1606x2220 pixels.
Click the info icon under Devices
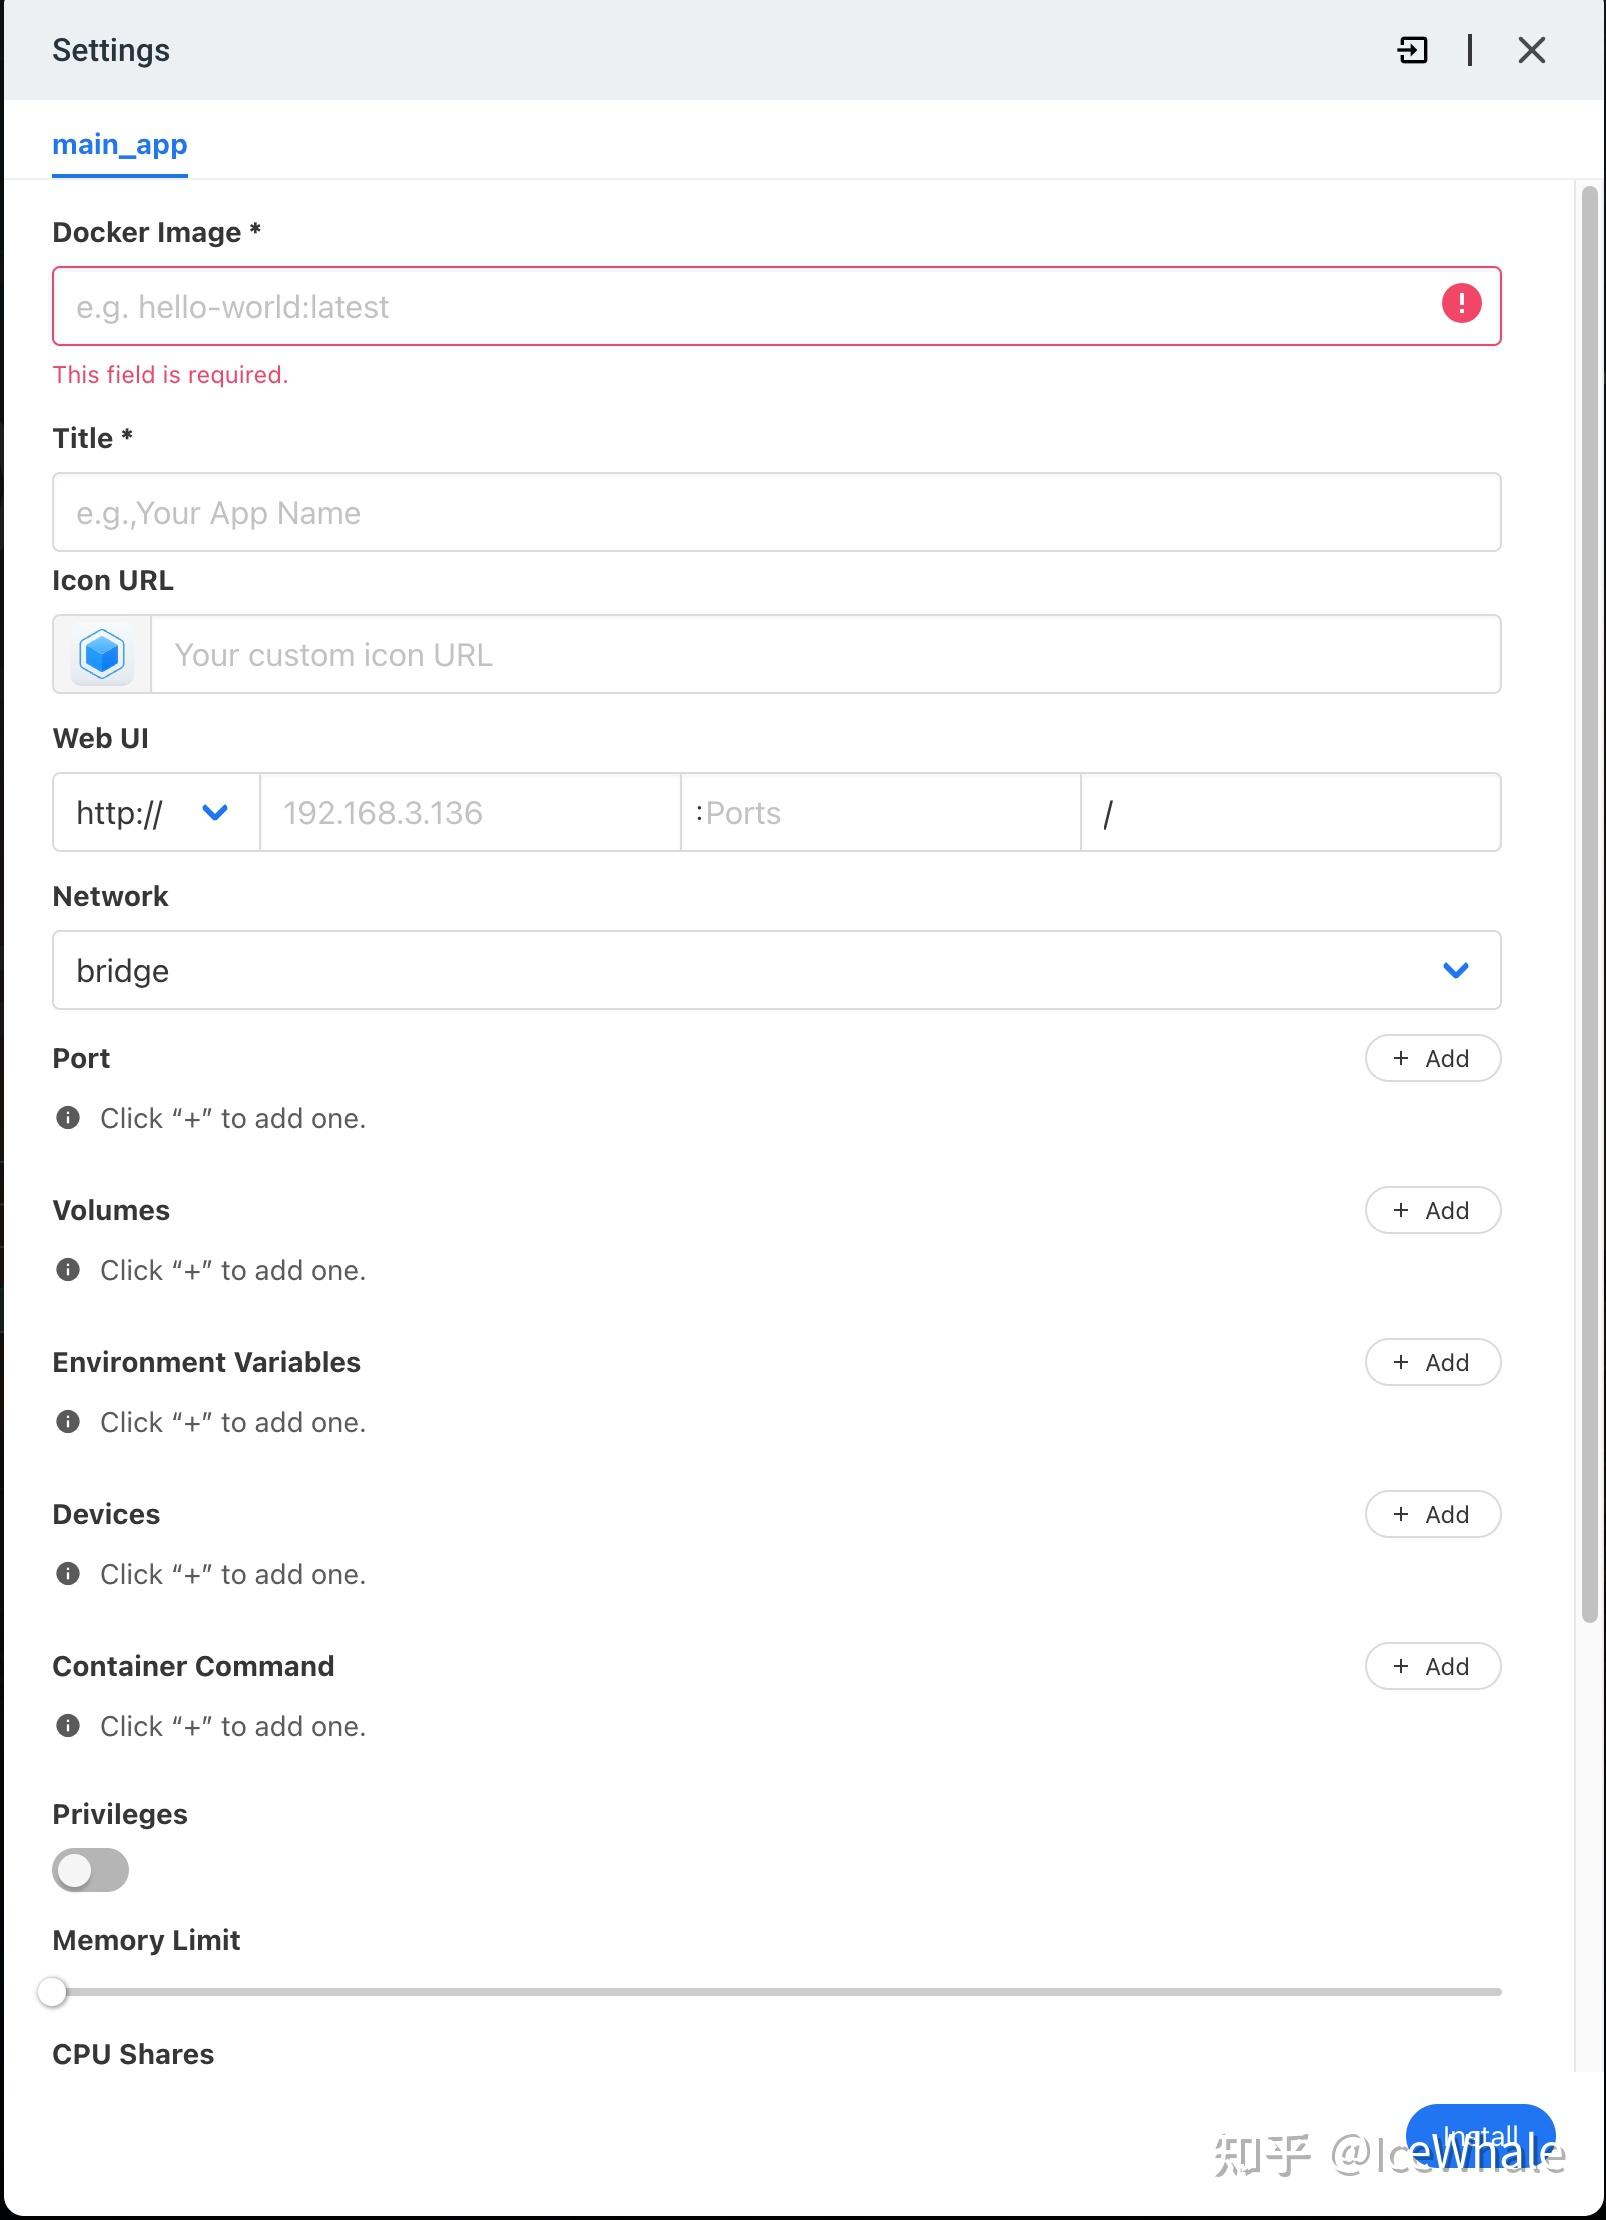(x=67, y=1573)
